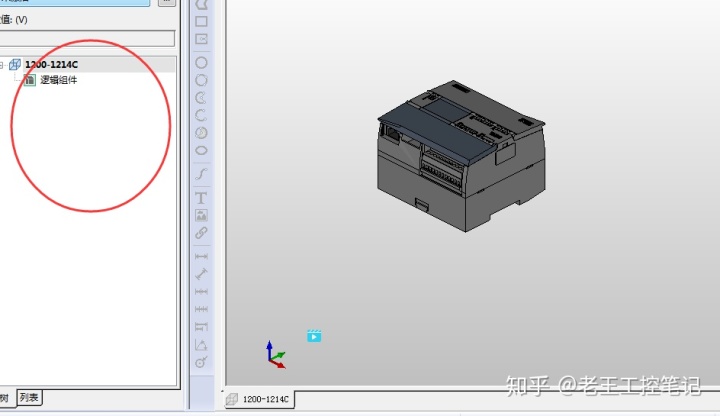Select the Text (T) tool

[201, 198]
